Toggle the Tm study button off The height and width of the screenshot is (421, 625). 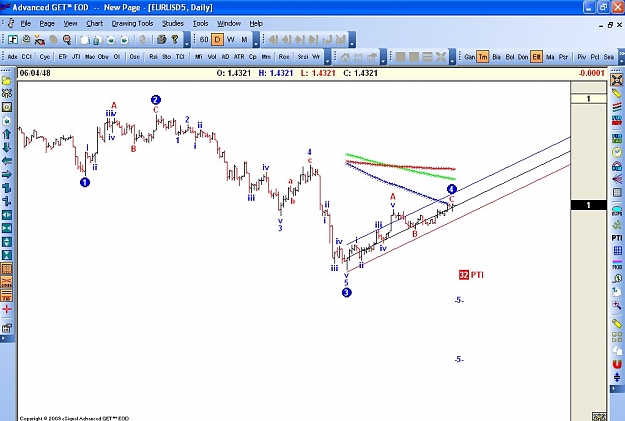[x=483, y=57]
